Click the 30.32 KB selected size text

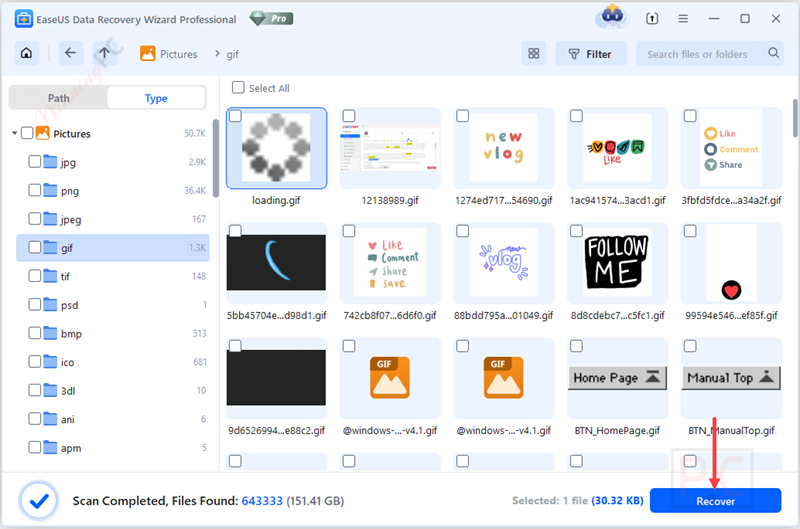click(617, 501)
